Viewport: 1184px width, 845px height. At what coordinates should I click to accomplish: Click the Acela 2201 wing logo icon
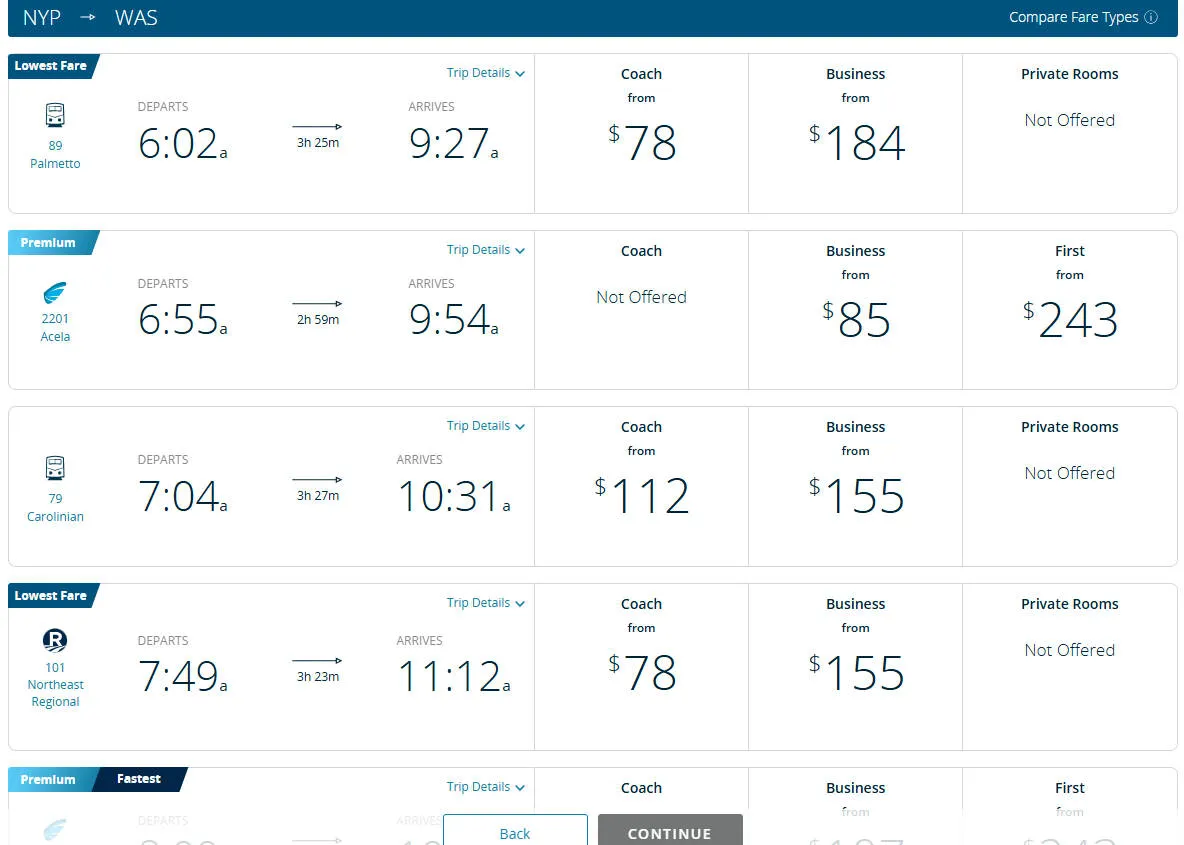pyautogui.click(x=55, y=294)
